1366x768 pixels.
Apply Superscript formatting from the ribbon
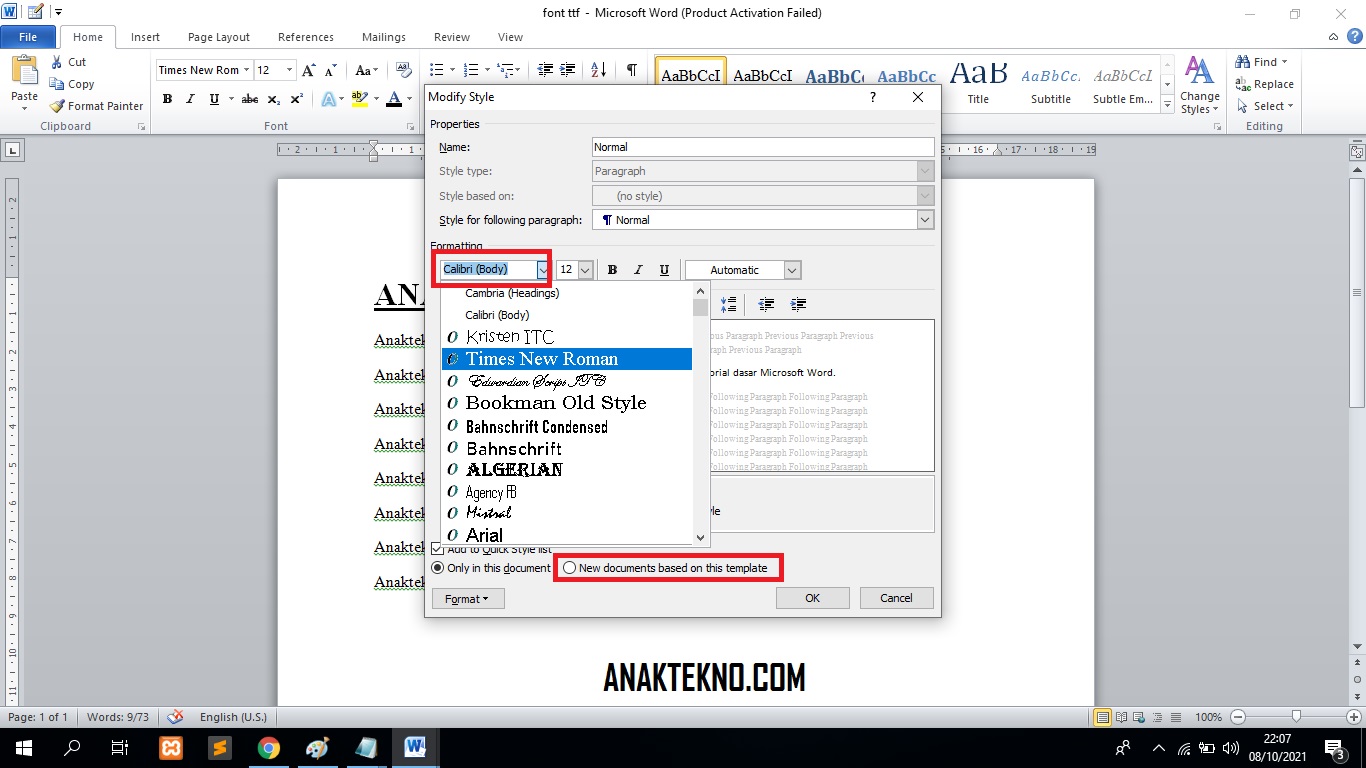pyautogui.click(x=297, y=99)
